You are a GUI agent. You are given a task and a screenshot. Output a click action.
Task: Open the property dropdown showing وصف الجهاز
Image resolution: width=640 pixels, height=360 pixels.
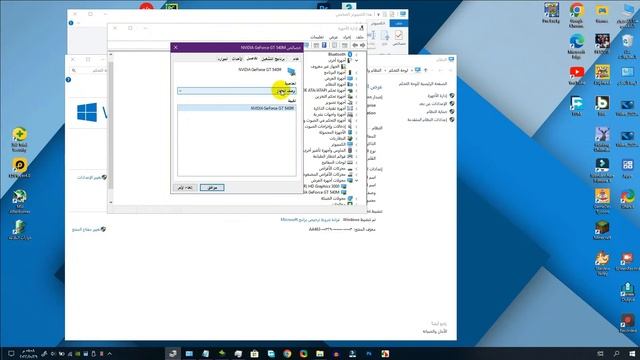237,91
